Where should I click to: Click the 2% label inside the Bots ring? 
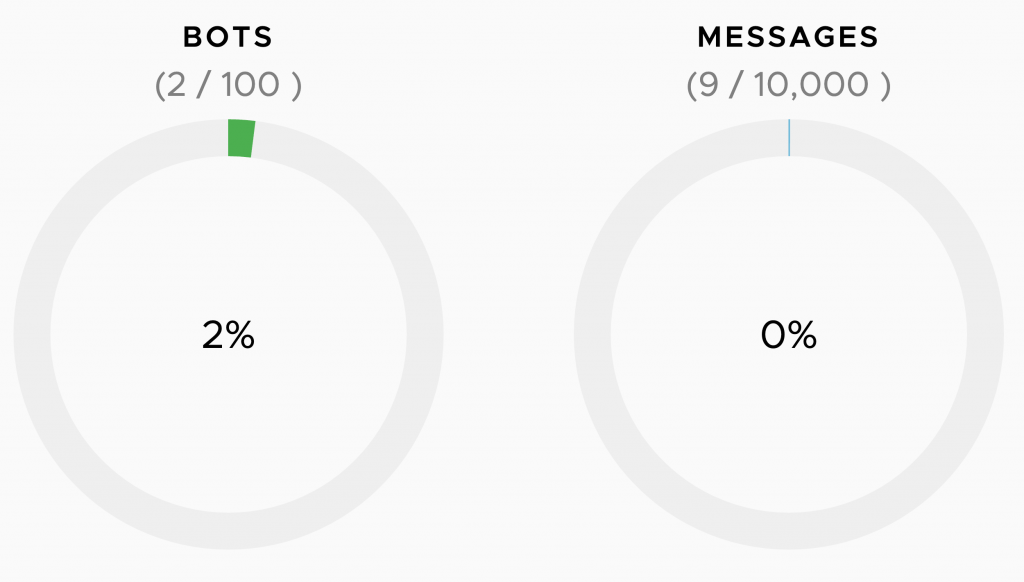(x=228, y=336)
